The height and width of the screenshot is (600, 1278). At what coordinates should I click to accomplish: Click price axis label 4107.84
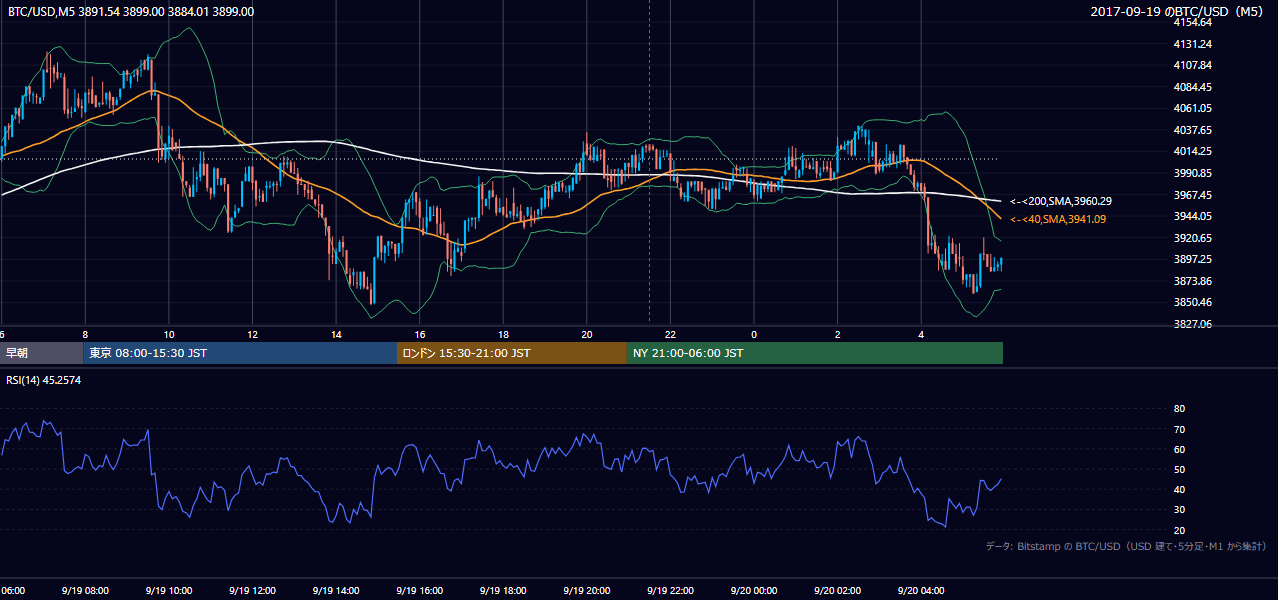pos(1193,65)
